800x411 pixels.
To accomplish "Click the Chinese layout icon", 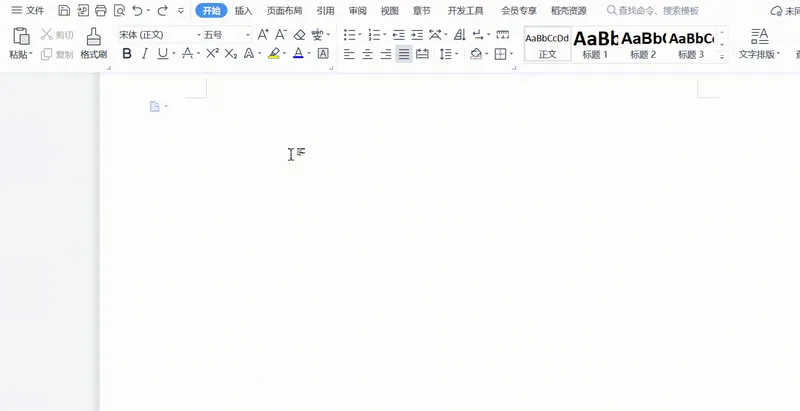I will 435,35.
